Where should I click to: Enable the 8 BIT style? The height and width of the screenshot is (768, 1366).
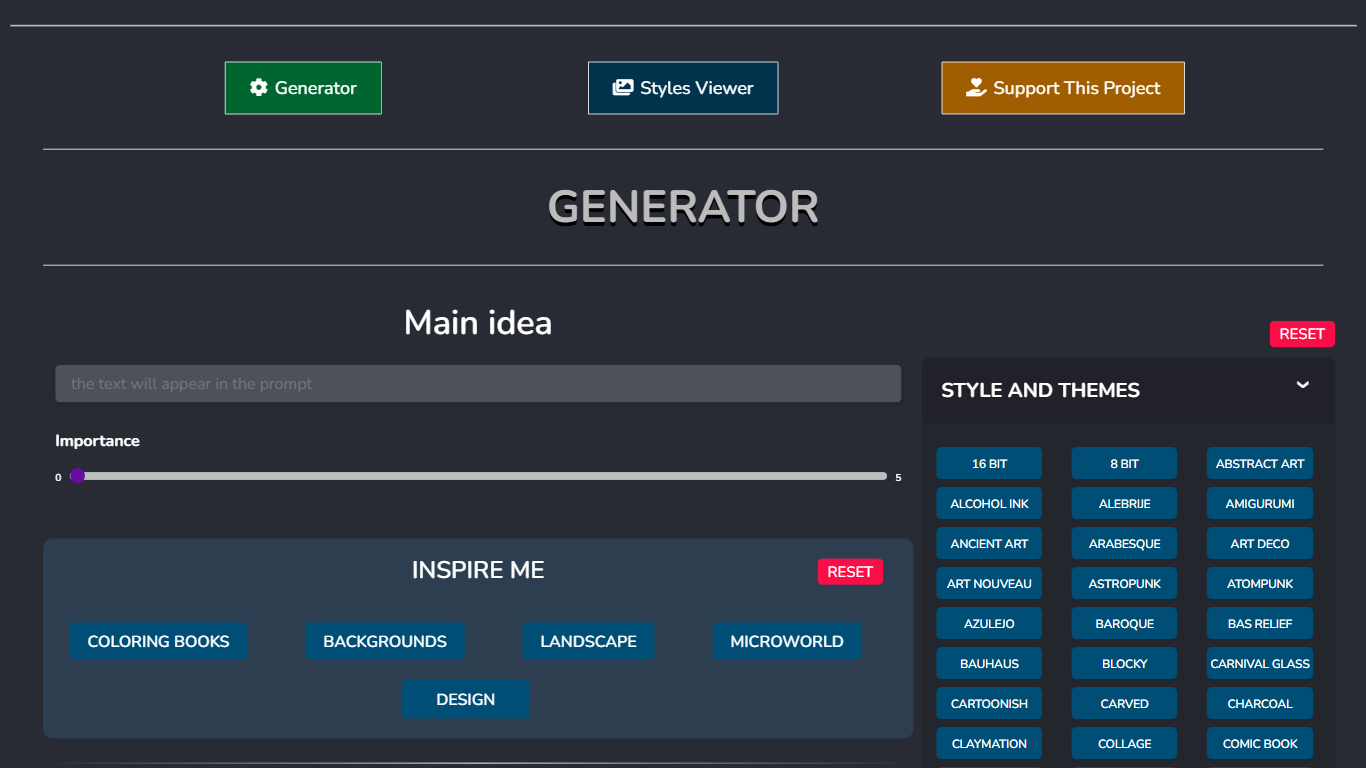tap(1124, 463)
